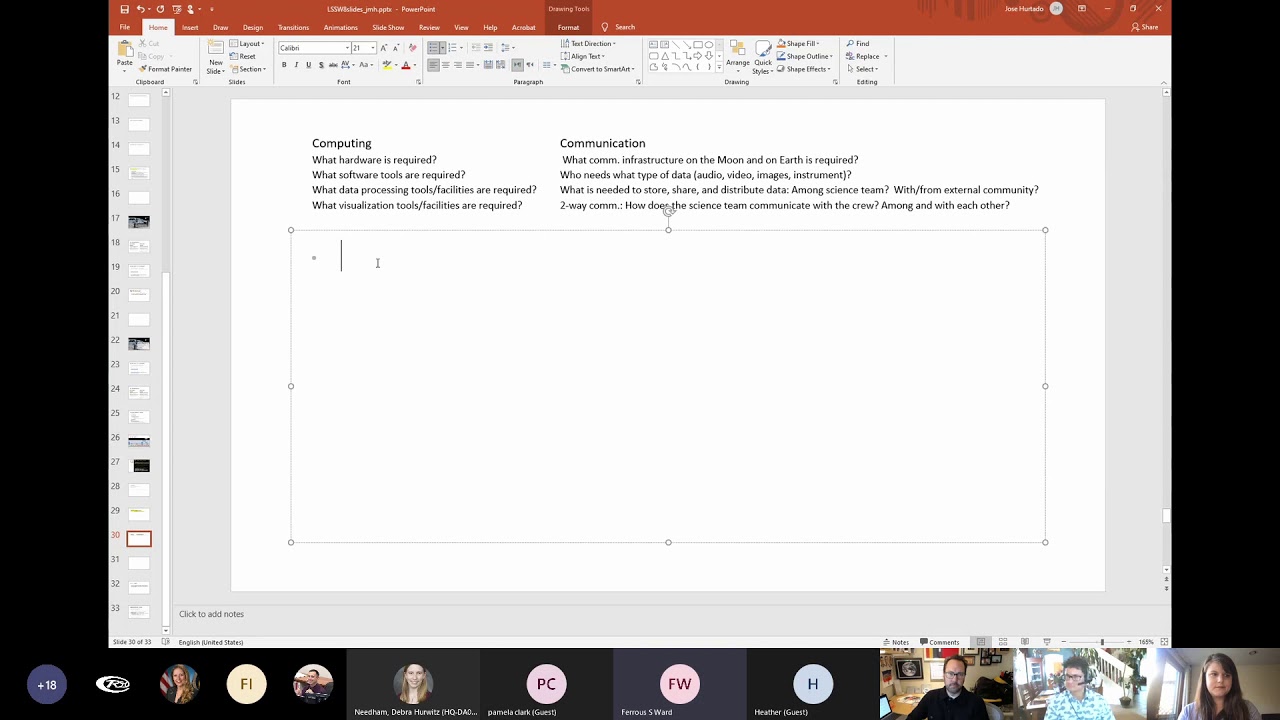The height and width of the screenshot is (720, 1280).
Task: Adjust the zoom slider in status bar
Action: 1101,642
